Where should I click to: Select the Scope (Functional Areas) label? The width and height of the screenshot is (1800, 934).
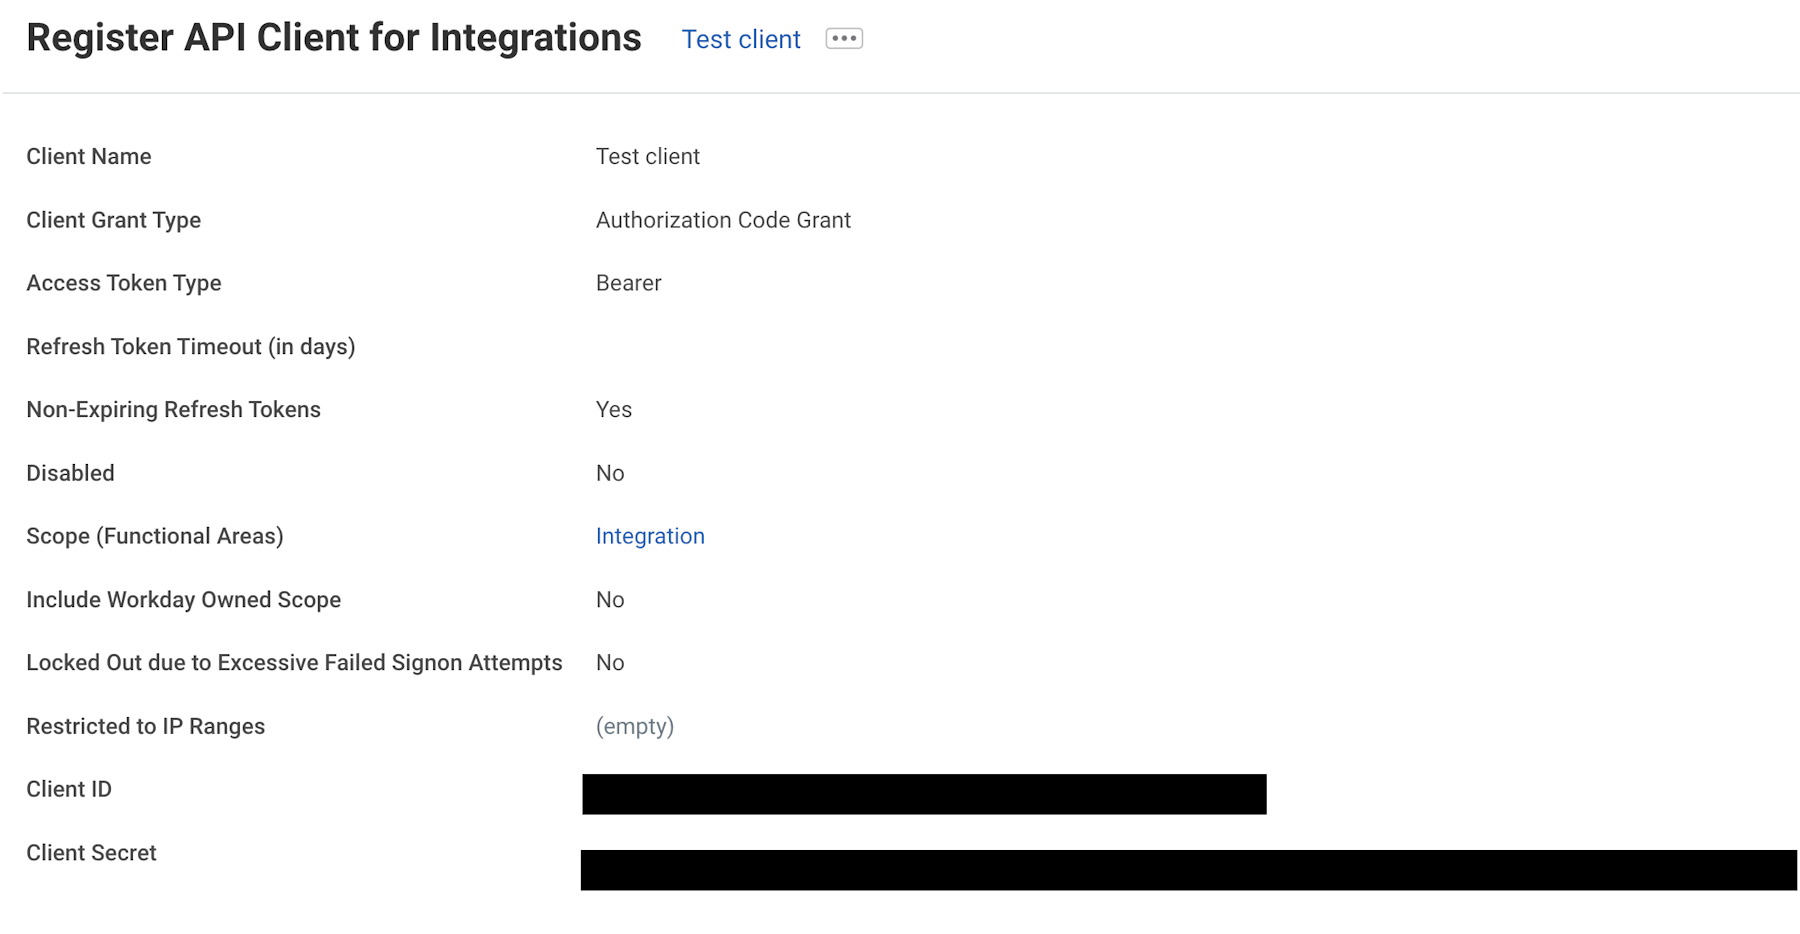coord(154,536)
